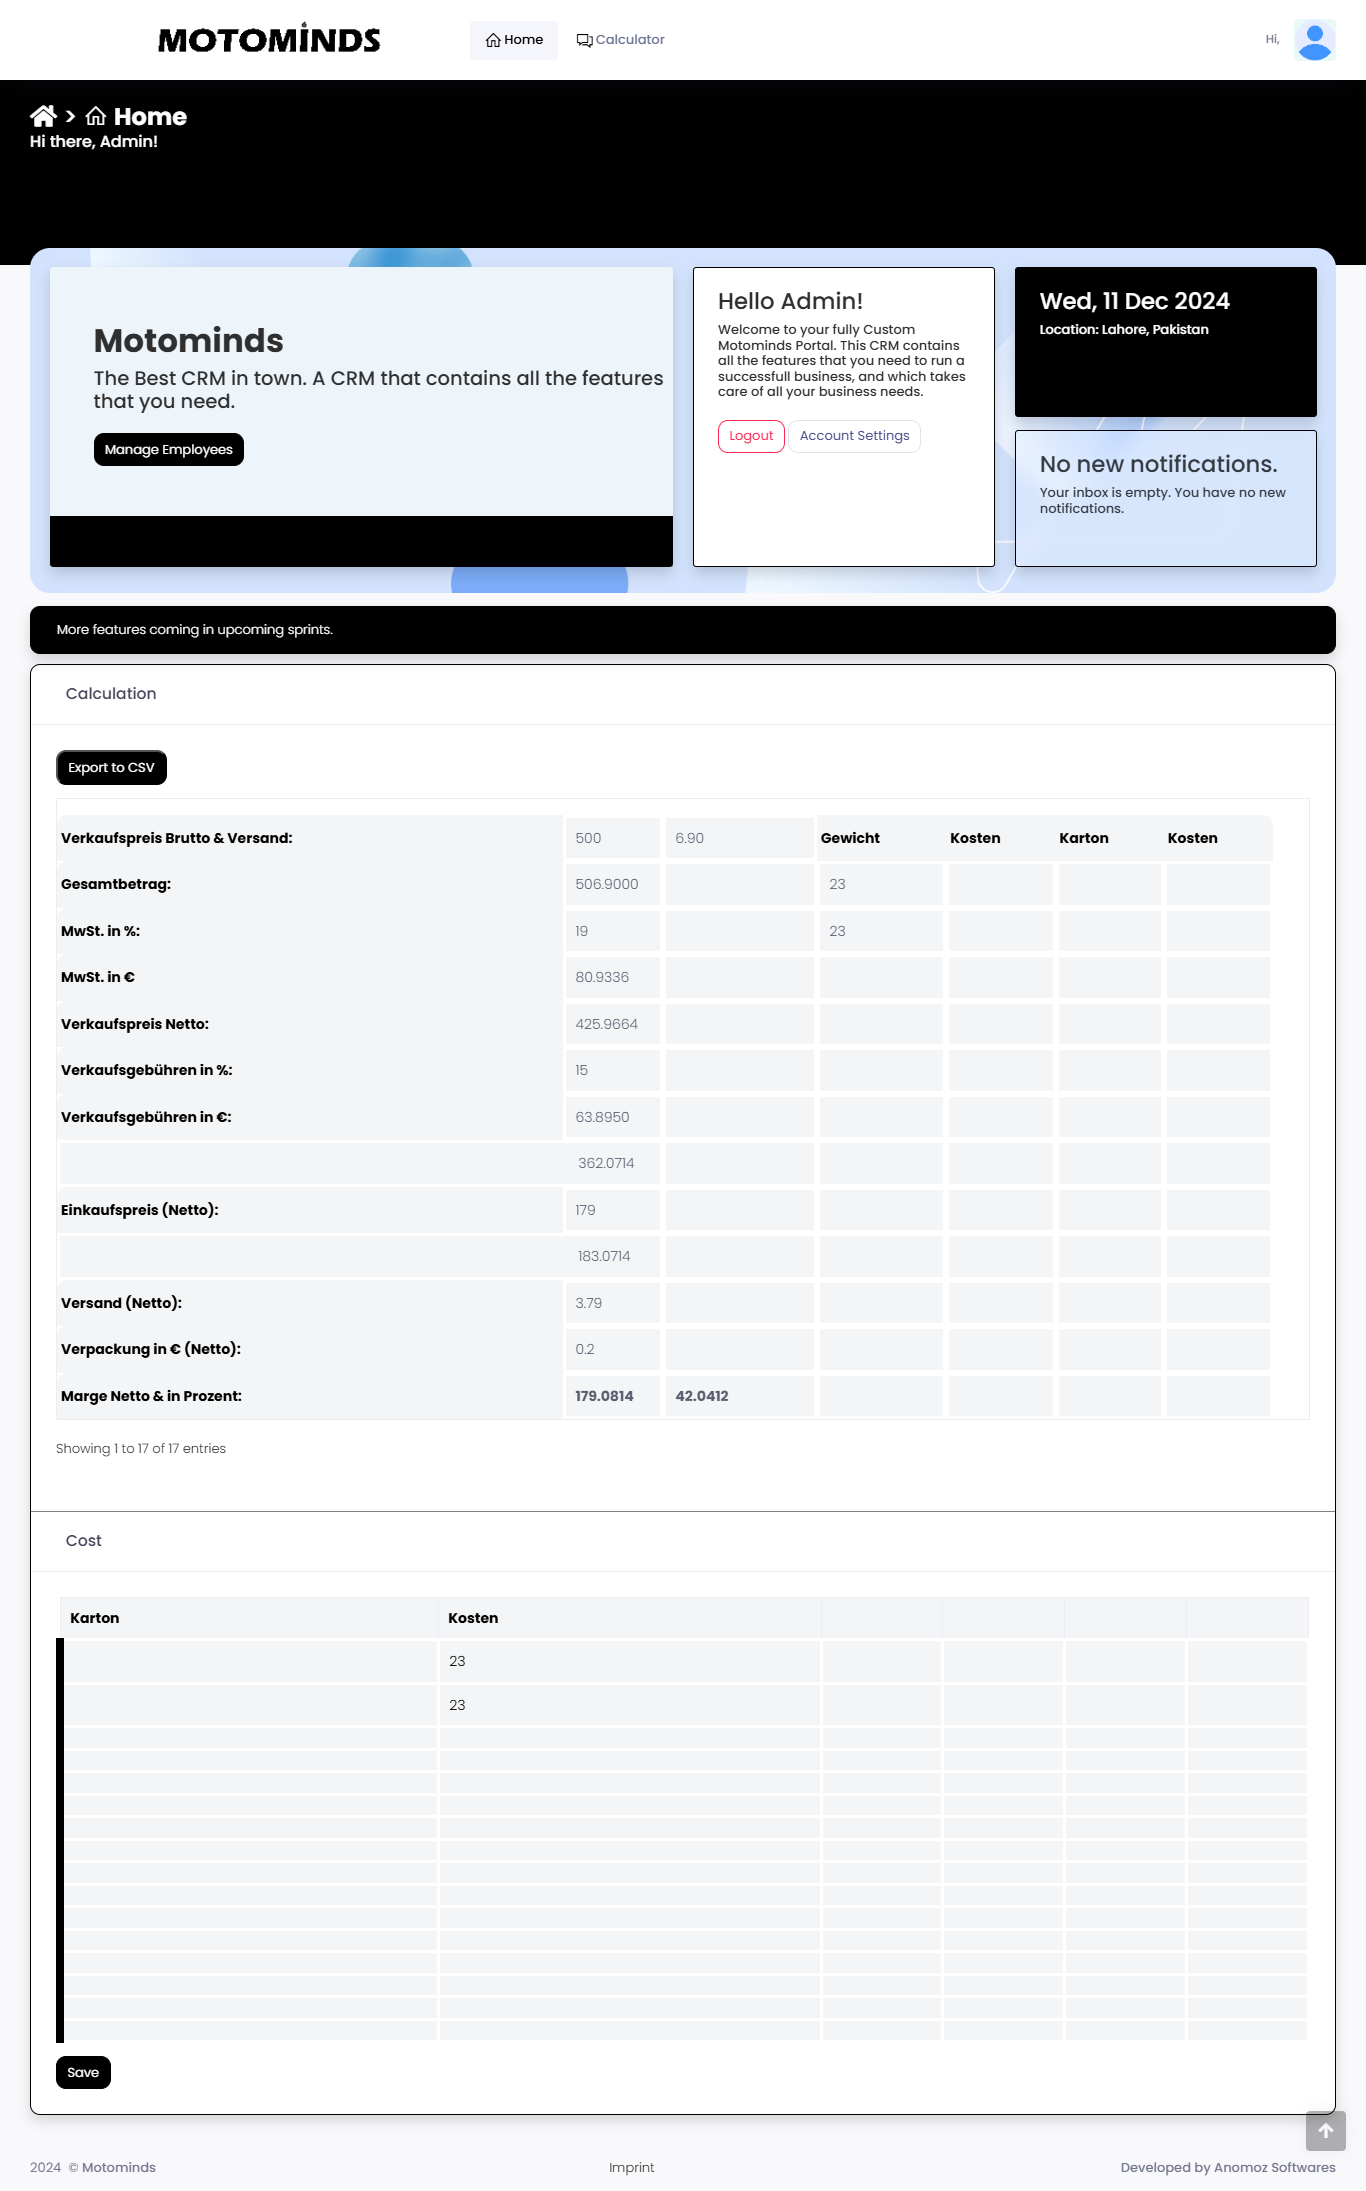Open the Home navigation tab
Viewport: 1366px width, 2191px height.
click(x=514, y=40)
